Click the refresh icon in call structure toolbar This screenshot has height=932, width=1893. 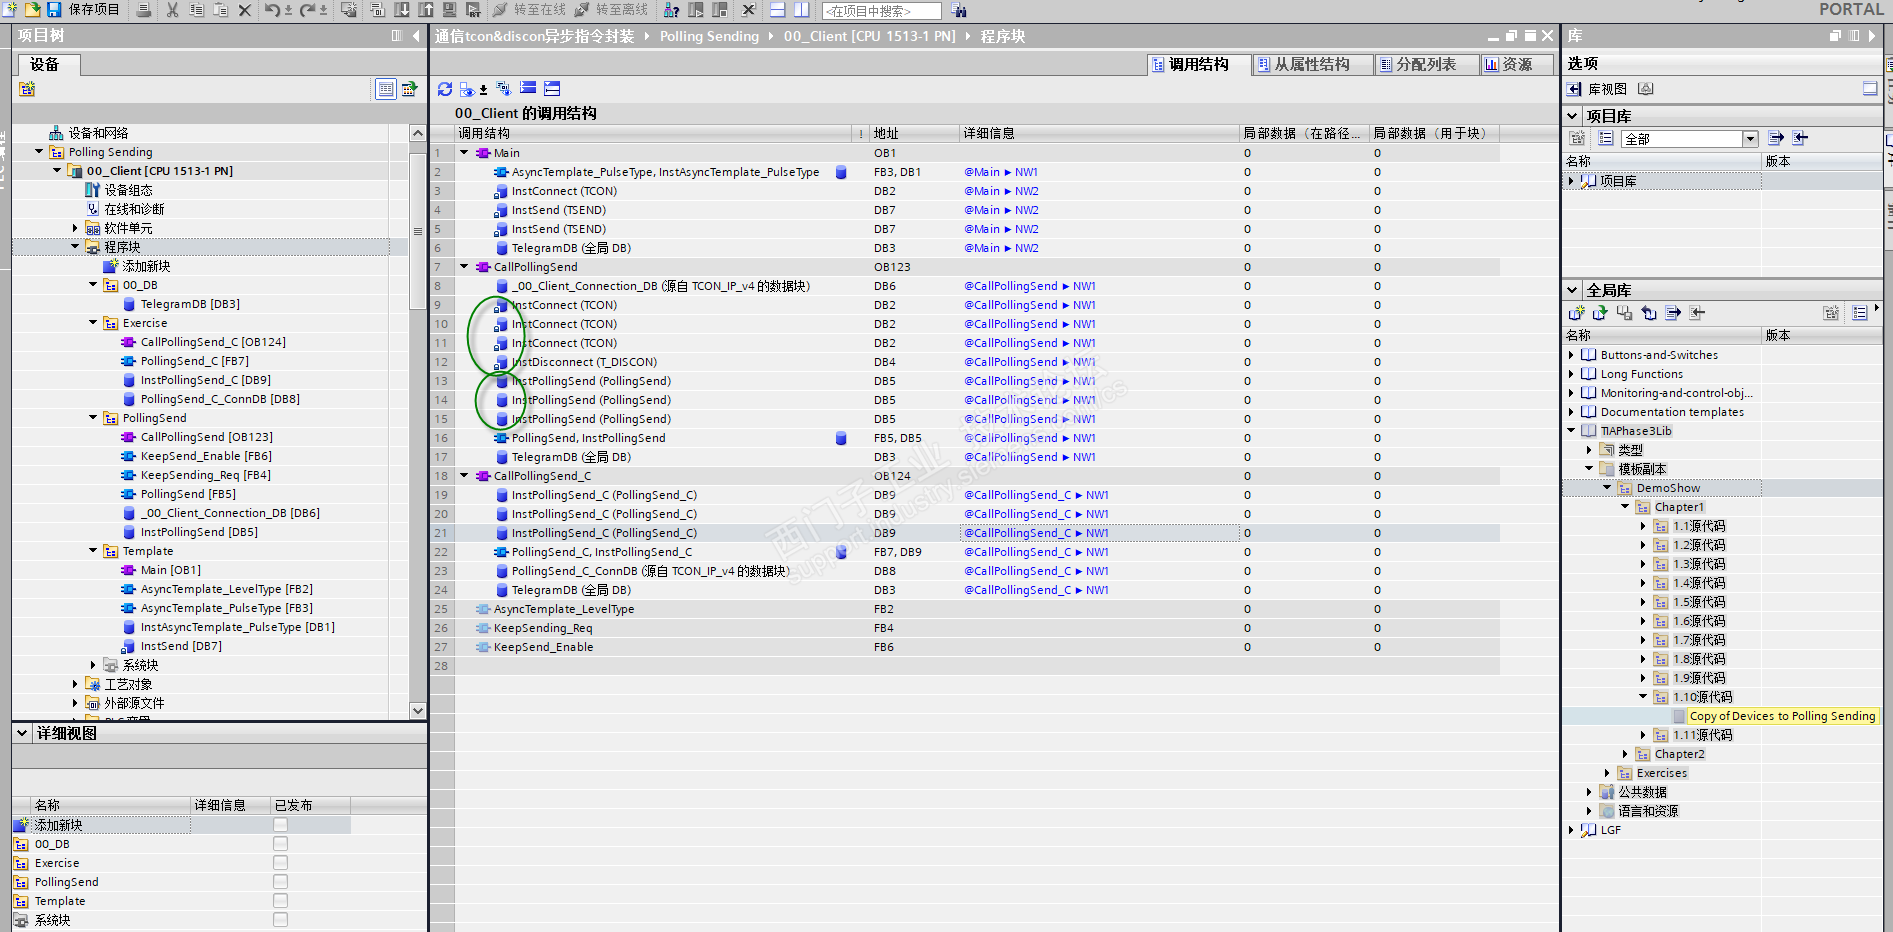pos(445,89)
